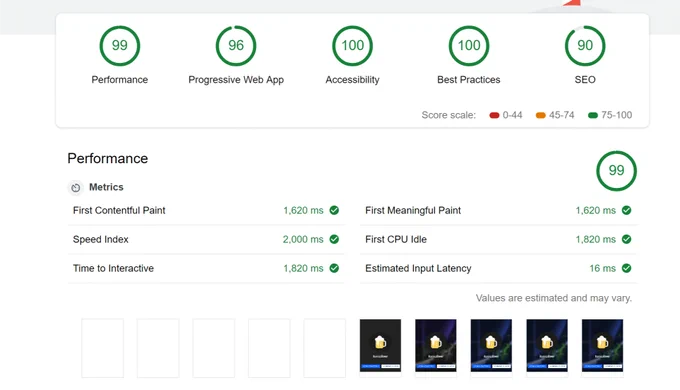
Task: Click the 1,620 ms First Meaningful Paint value
Action: click(595, 210)
